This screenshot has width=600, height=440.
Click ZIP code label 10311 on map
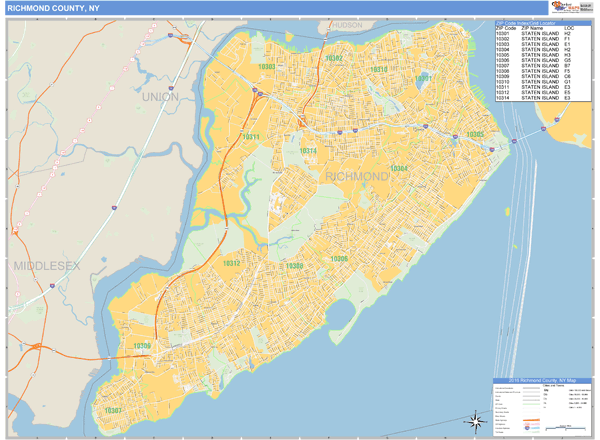[x=250, y=137]
